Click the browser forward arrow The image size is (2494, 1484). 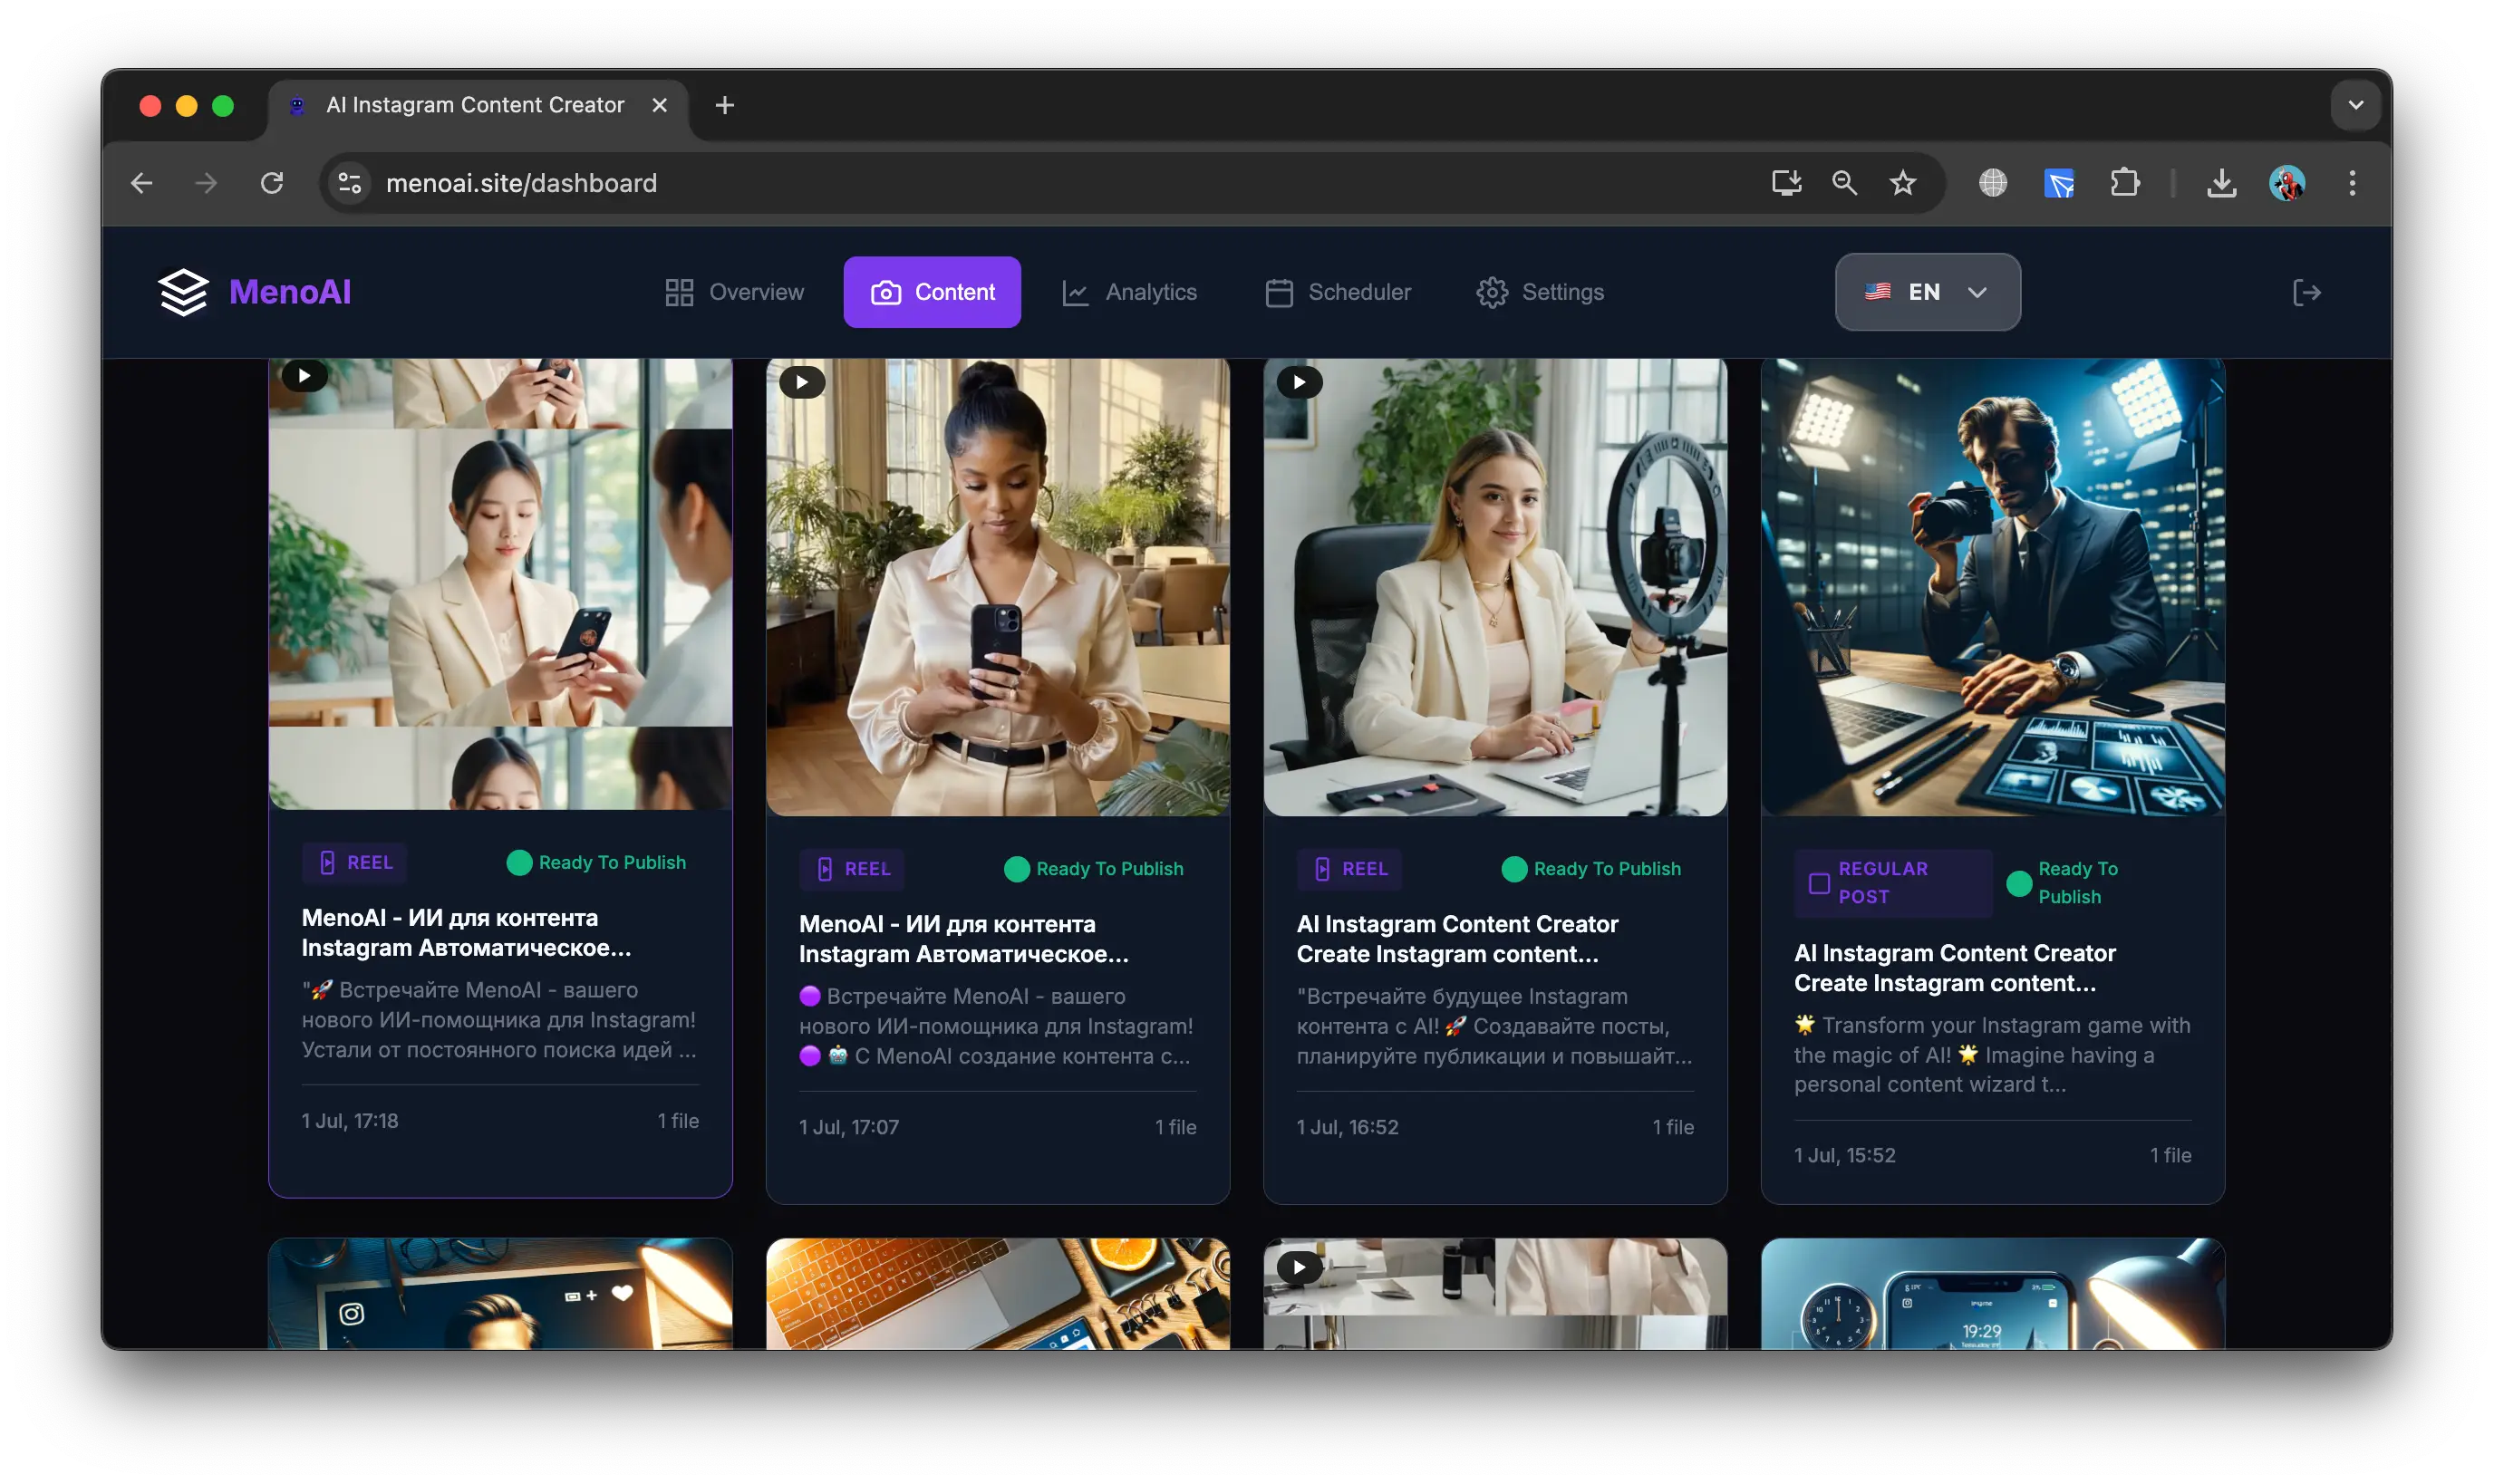point(206,183)
